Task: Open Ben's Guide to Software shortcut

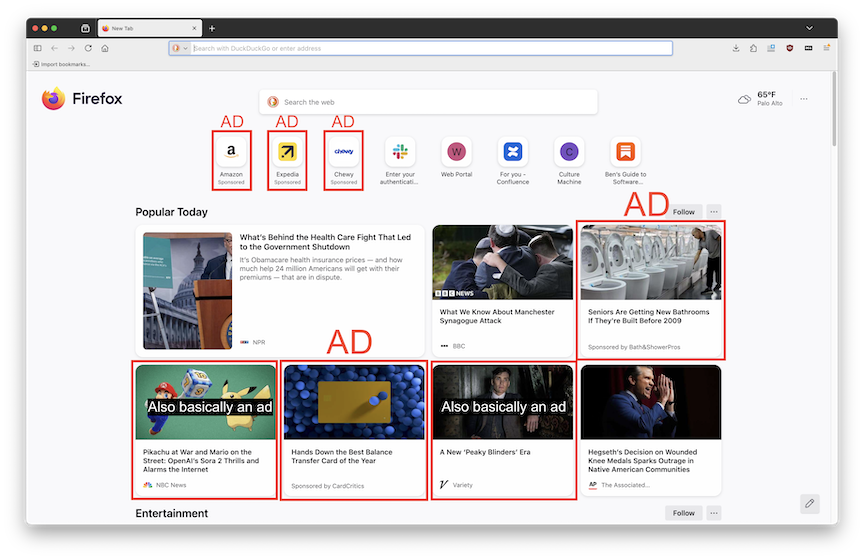Action: pos(625,160)
